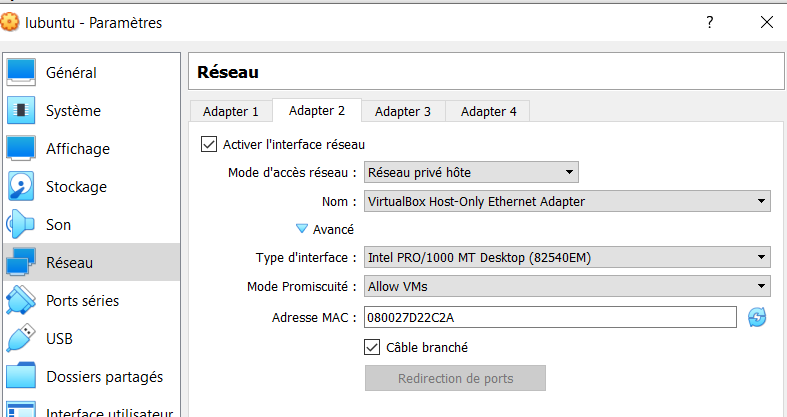Screen dimensions: 787x417
Task: Expand the Type d'interface dropdown
Action: point(567,258)
